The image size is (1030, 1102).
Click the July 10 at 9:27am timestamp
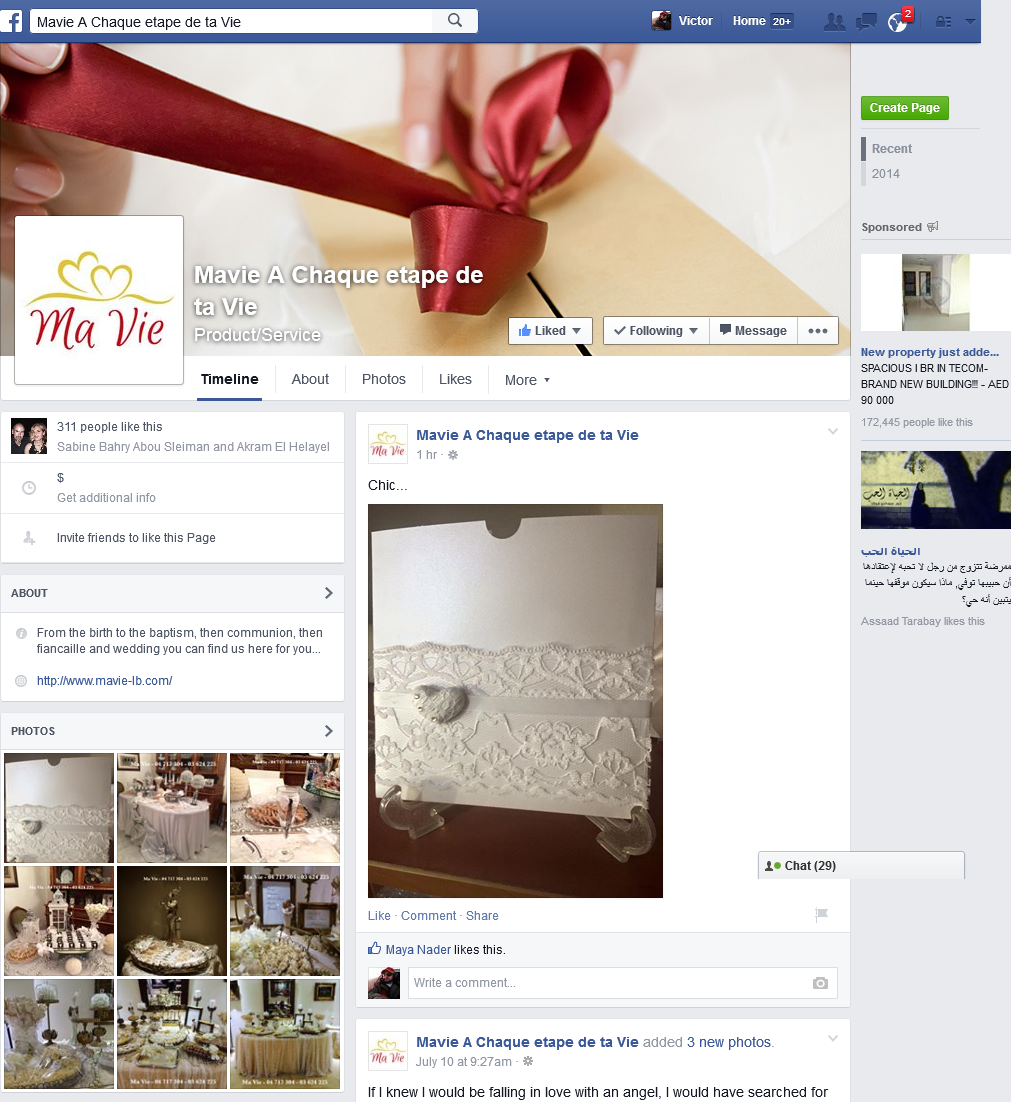point(464,1062)
